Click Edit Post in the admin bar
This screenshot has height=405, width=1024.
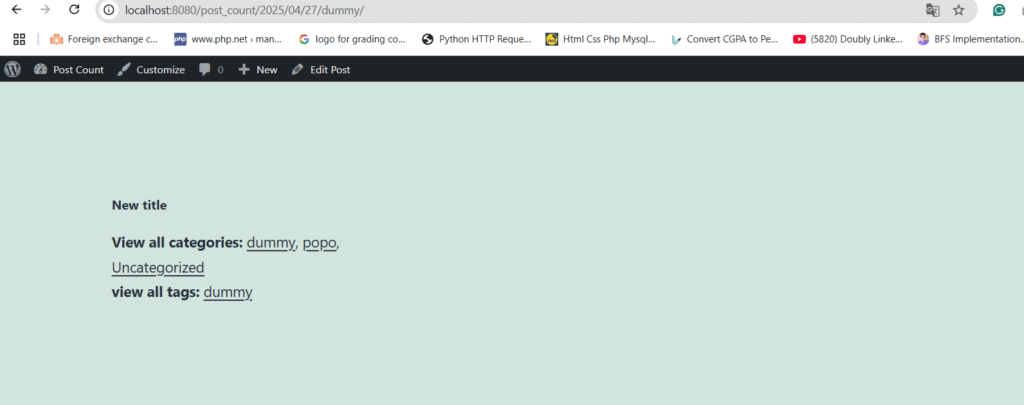pyautogui.click(x=321, y=69)
